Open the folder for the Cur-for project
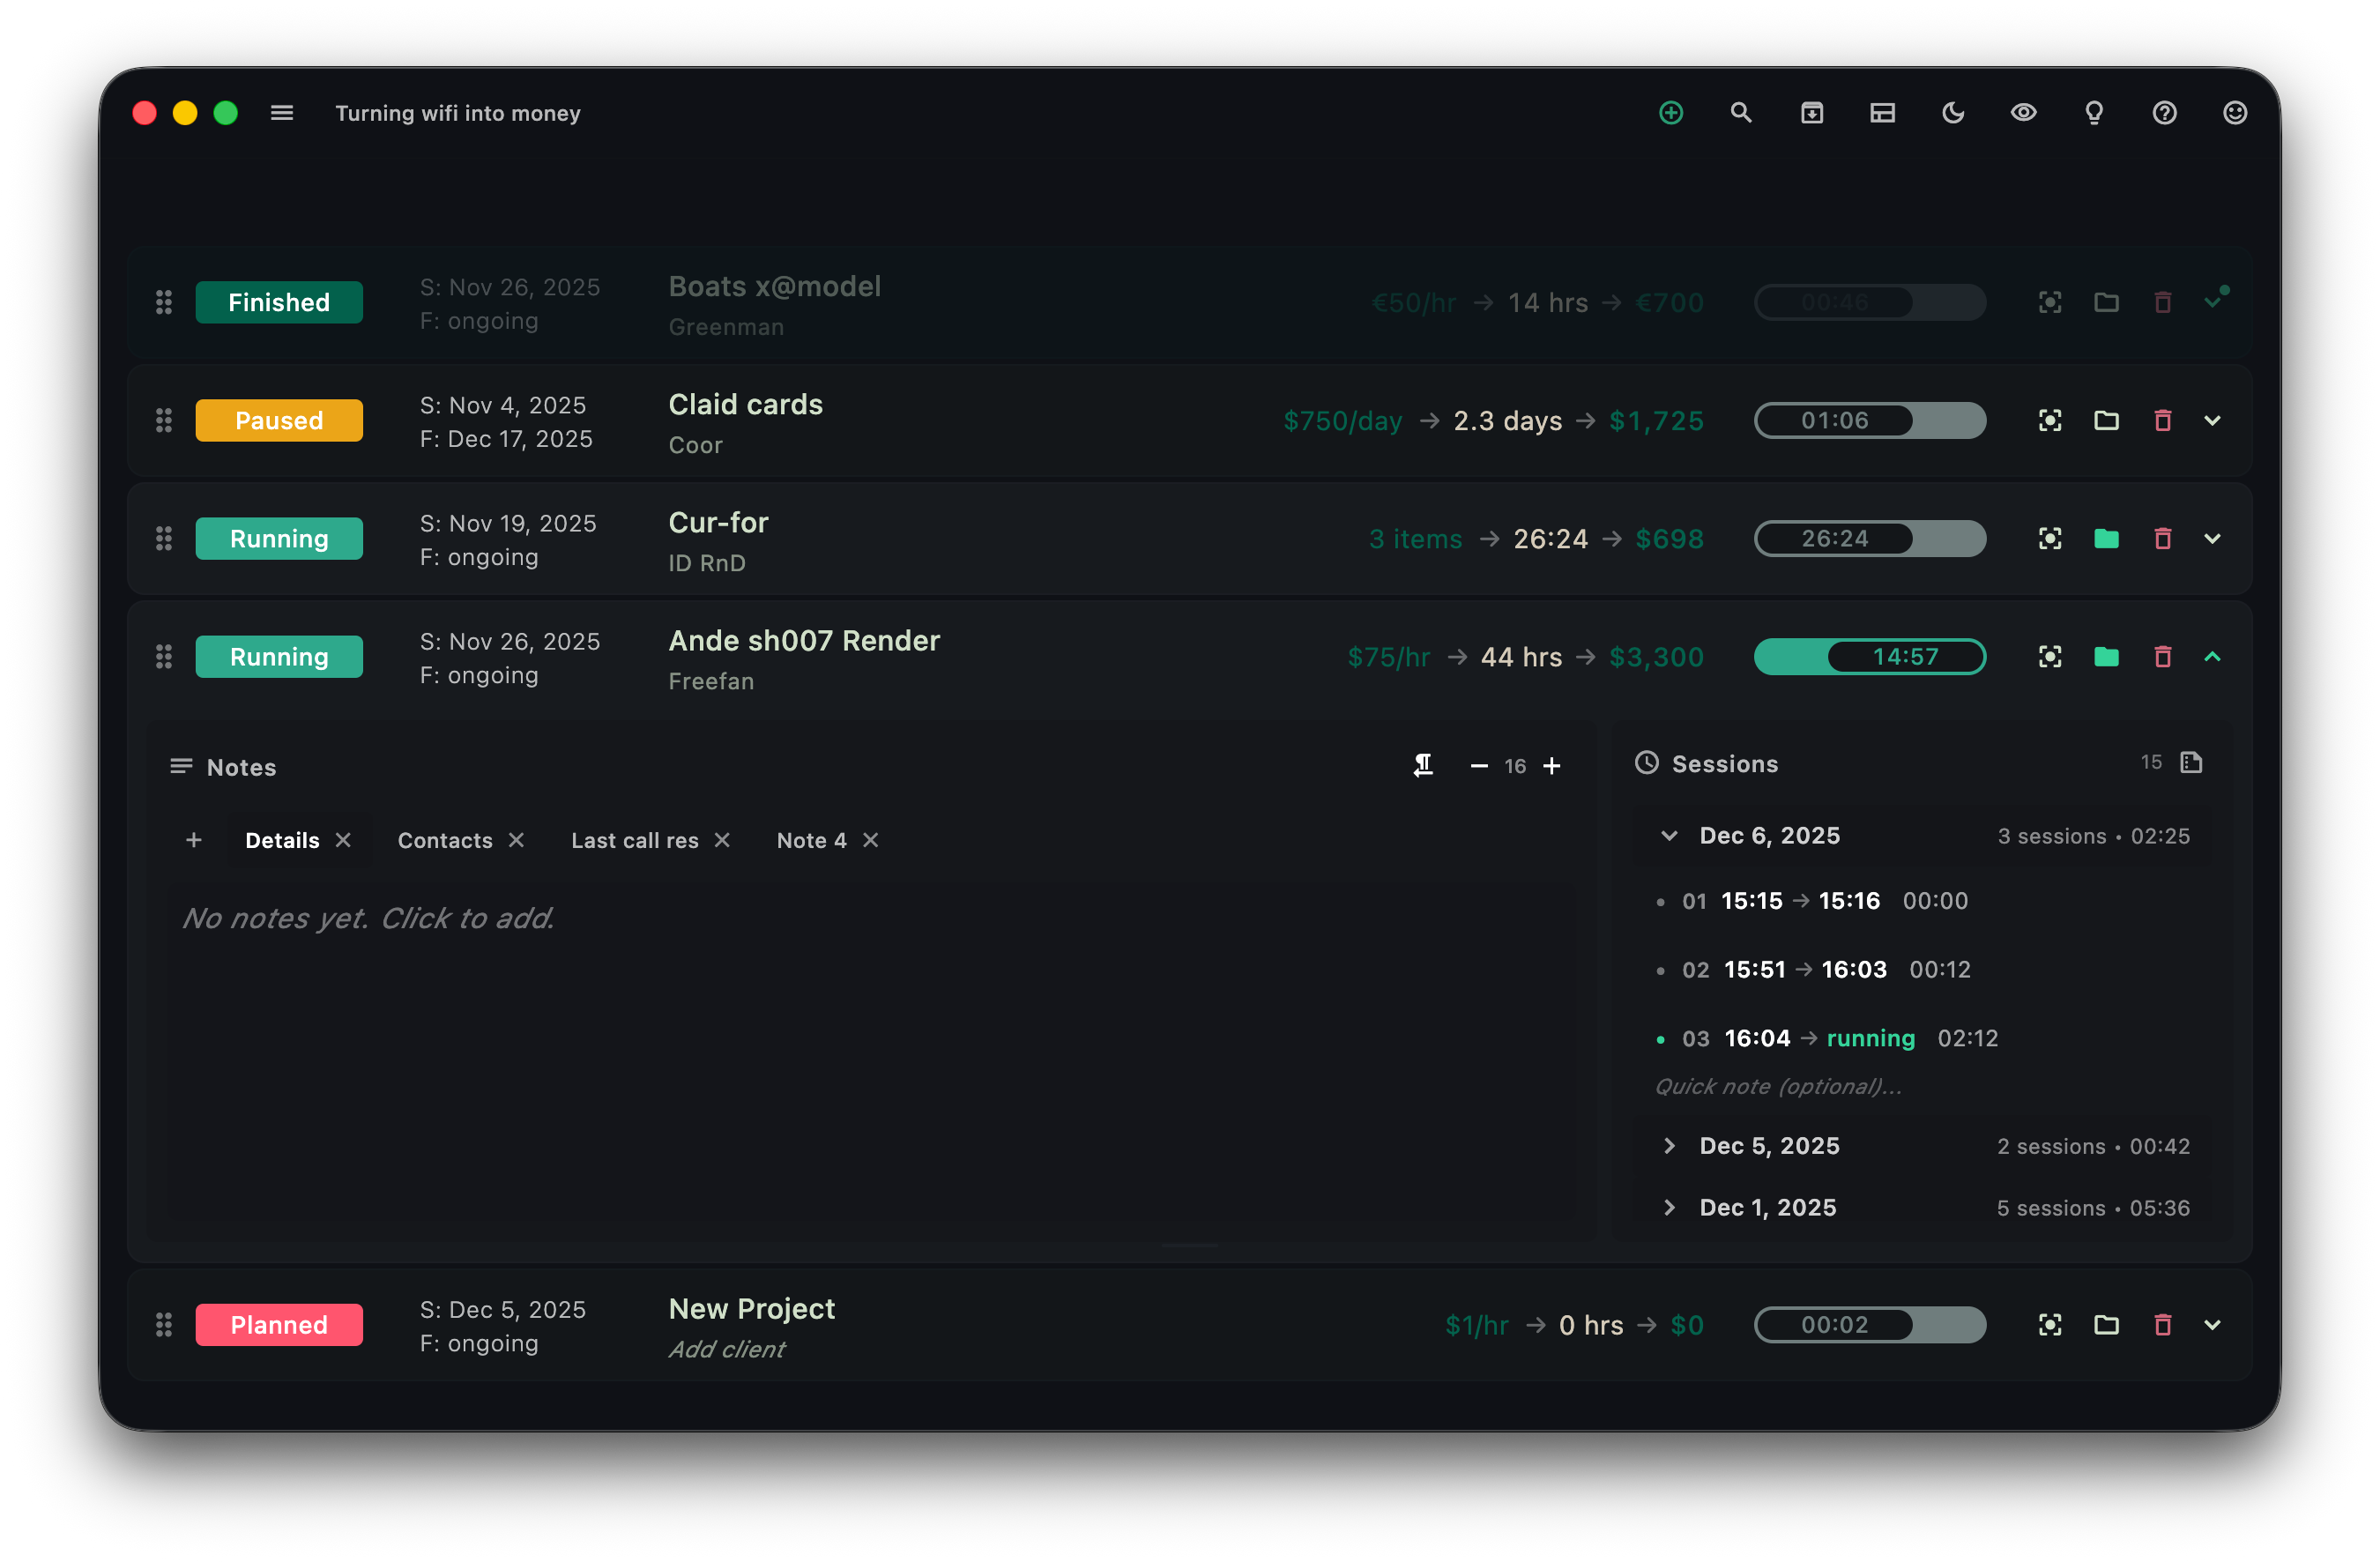This screenshot has width=2380, height=1562. click(2106, 538)
